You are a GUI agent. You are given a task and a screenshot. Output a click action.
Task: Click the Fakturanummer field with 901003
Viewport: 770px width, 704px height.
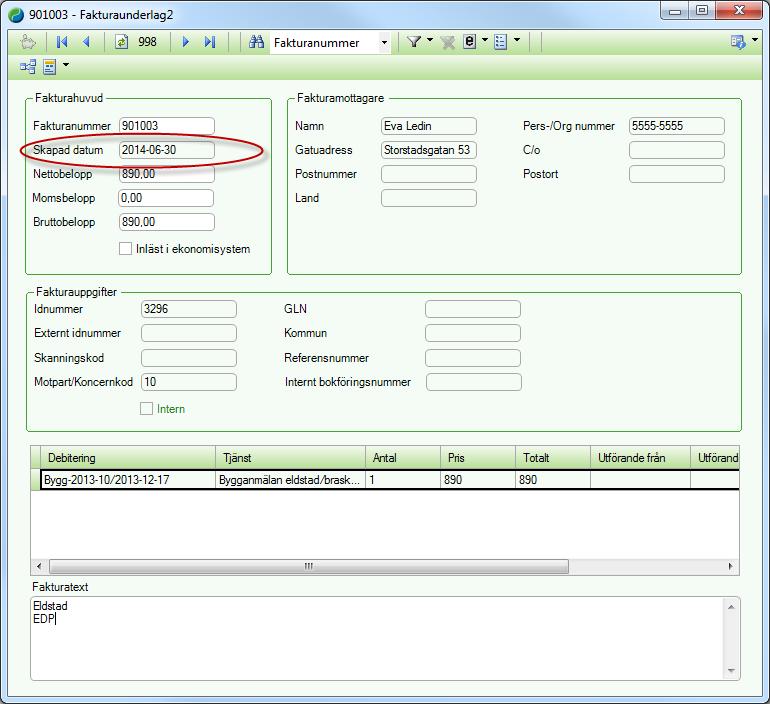[167, 126]
